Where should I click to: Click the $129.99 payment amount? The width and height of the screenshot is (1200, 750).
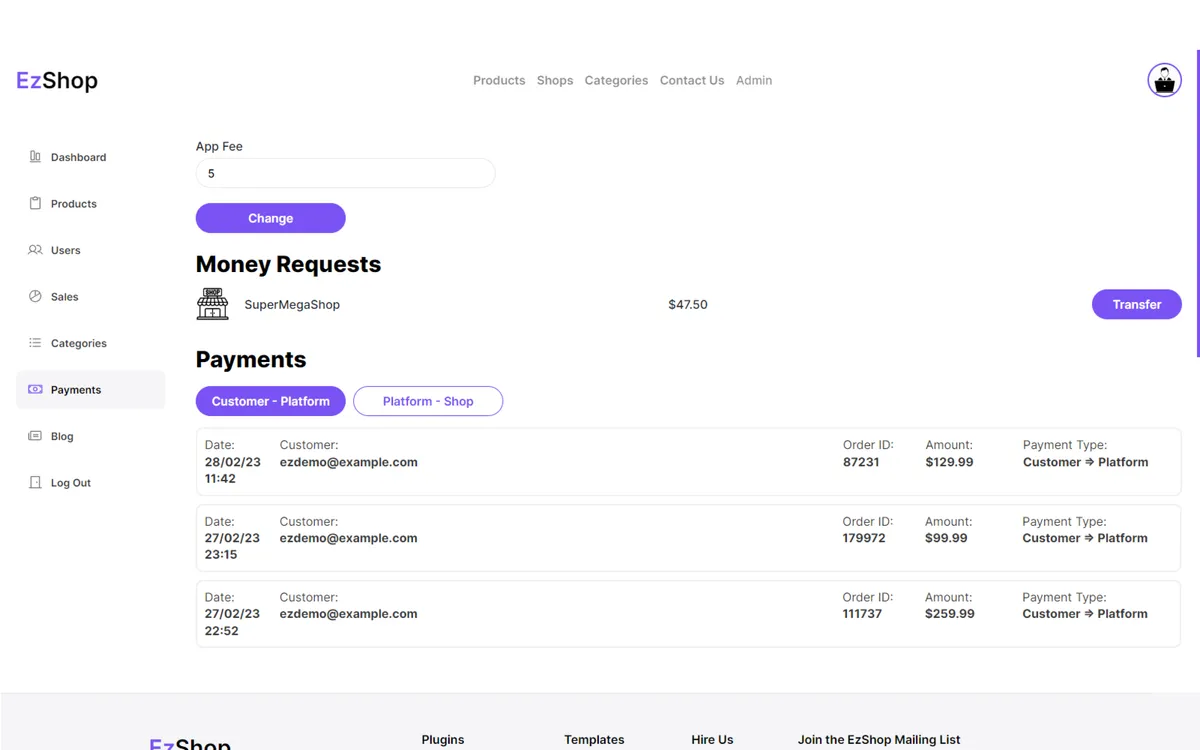click(x=949, y=462)
